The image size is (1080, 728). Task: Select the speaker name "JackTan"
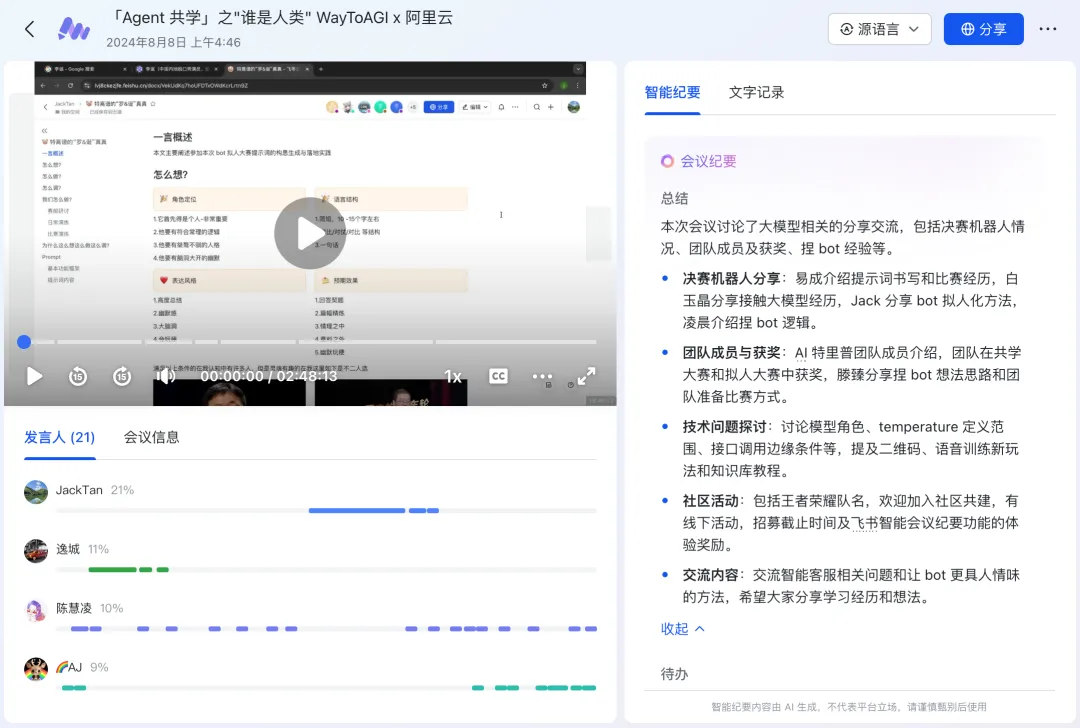(x=79, y=490)
